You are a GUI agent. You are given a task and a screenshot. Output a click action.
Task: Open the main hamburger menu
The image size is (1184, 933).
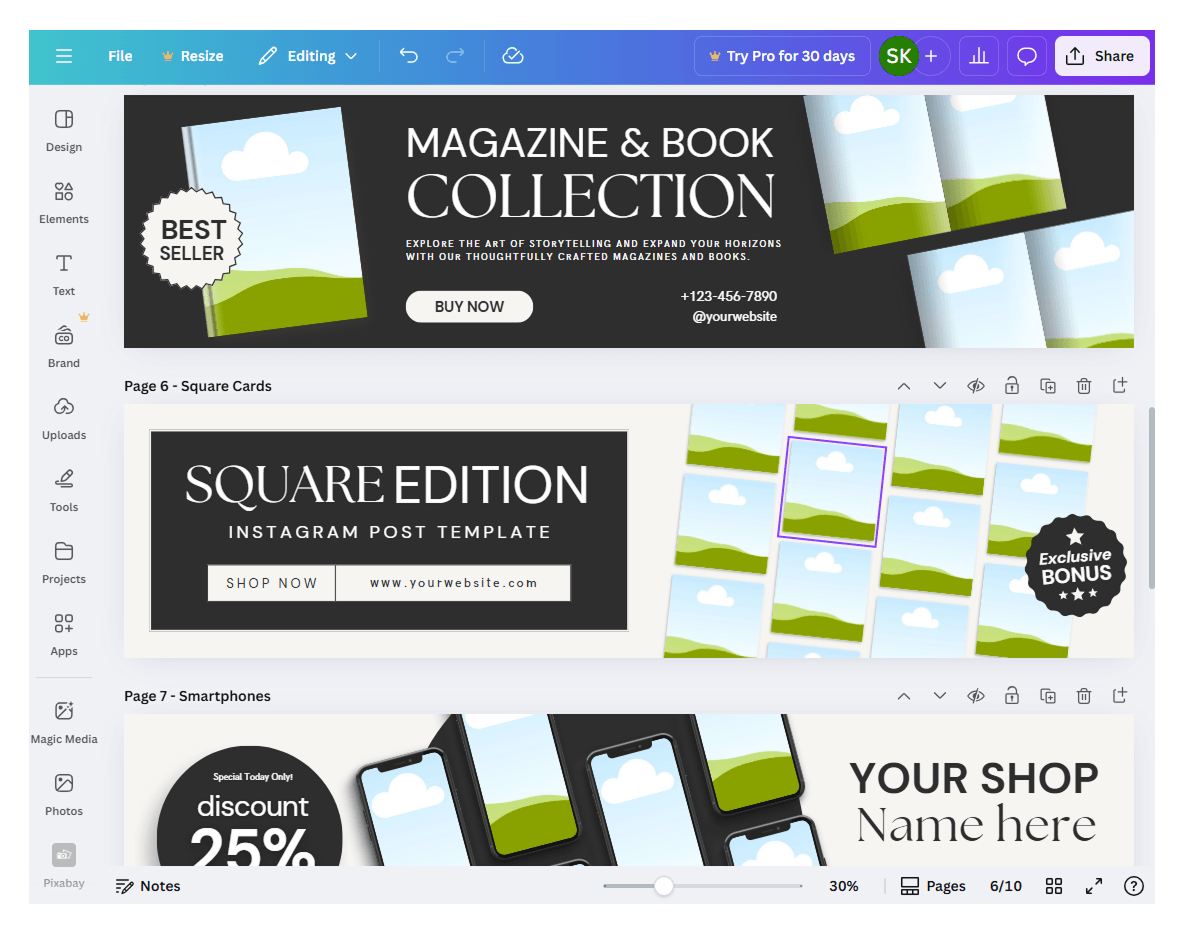(64, 56)
